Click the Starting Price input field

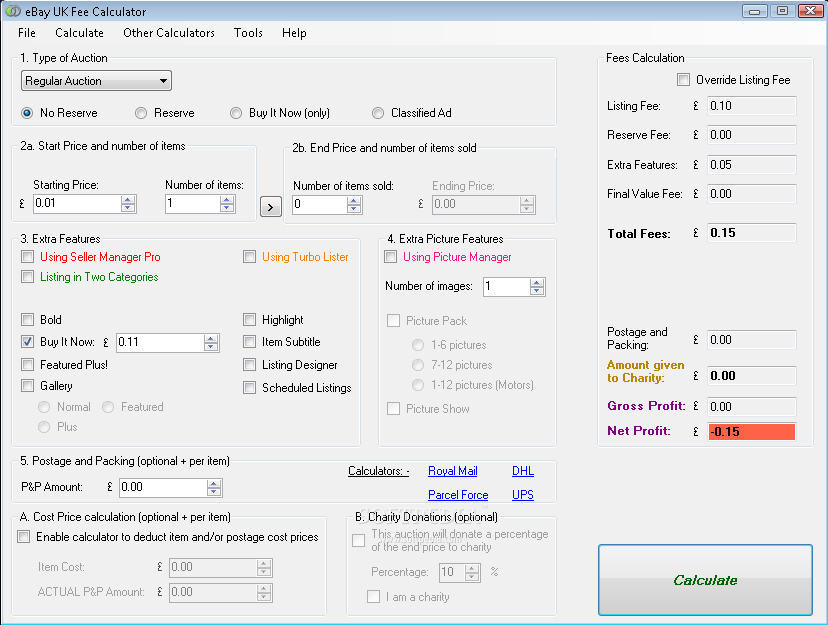click(x=77, y=204)
